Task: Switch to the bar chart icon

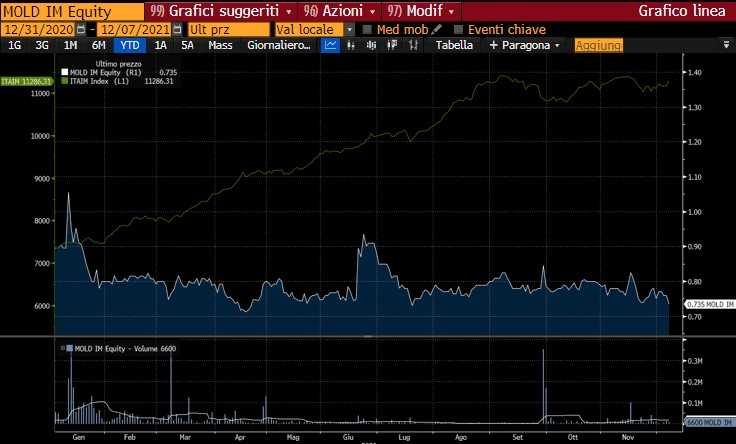Action: [351, 45]
